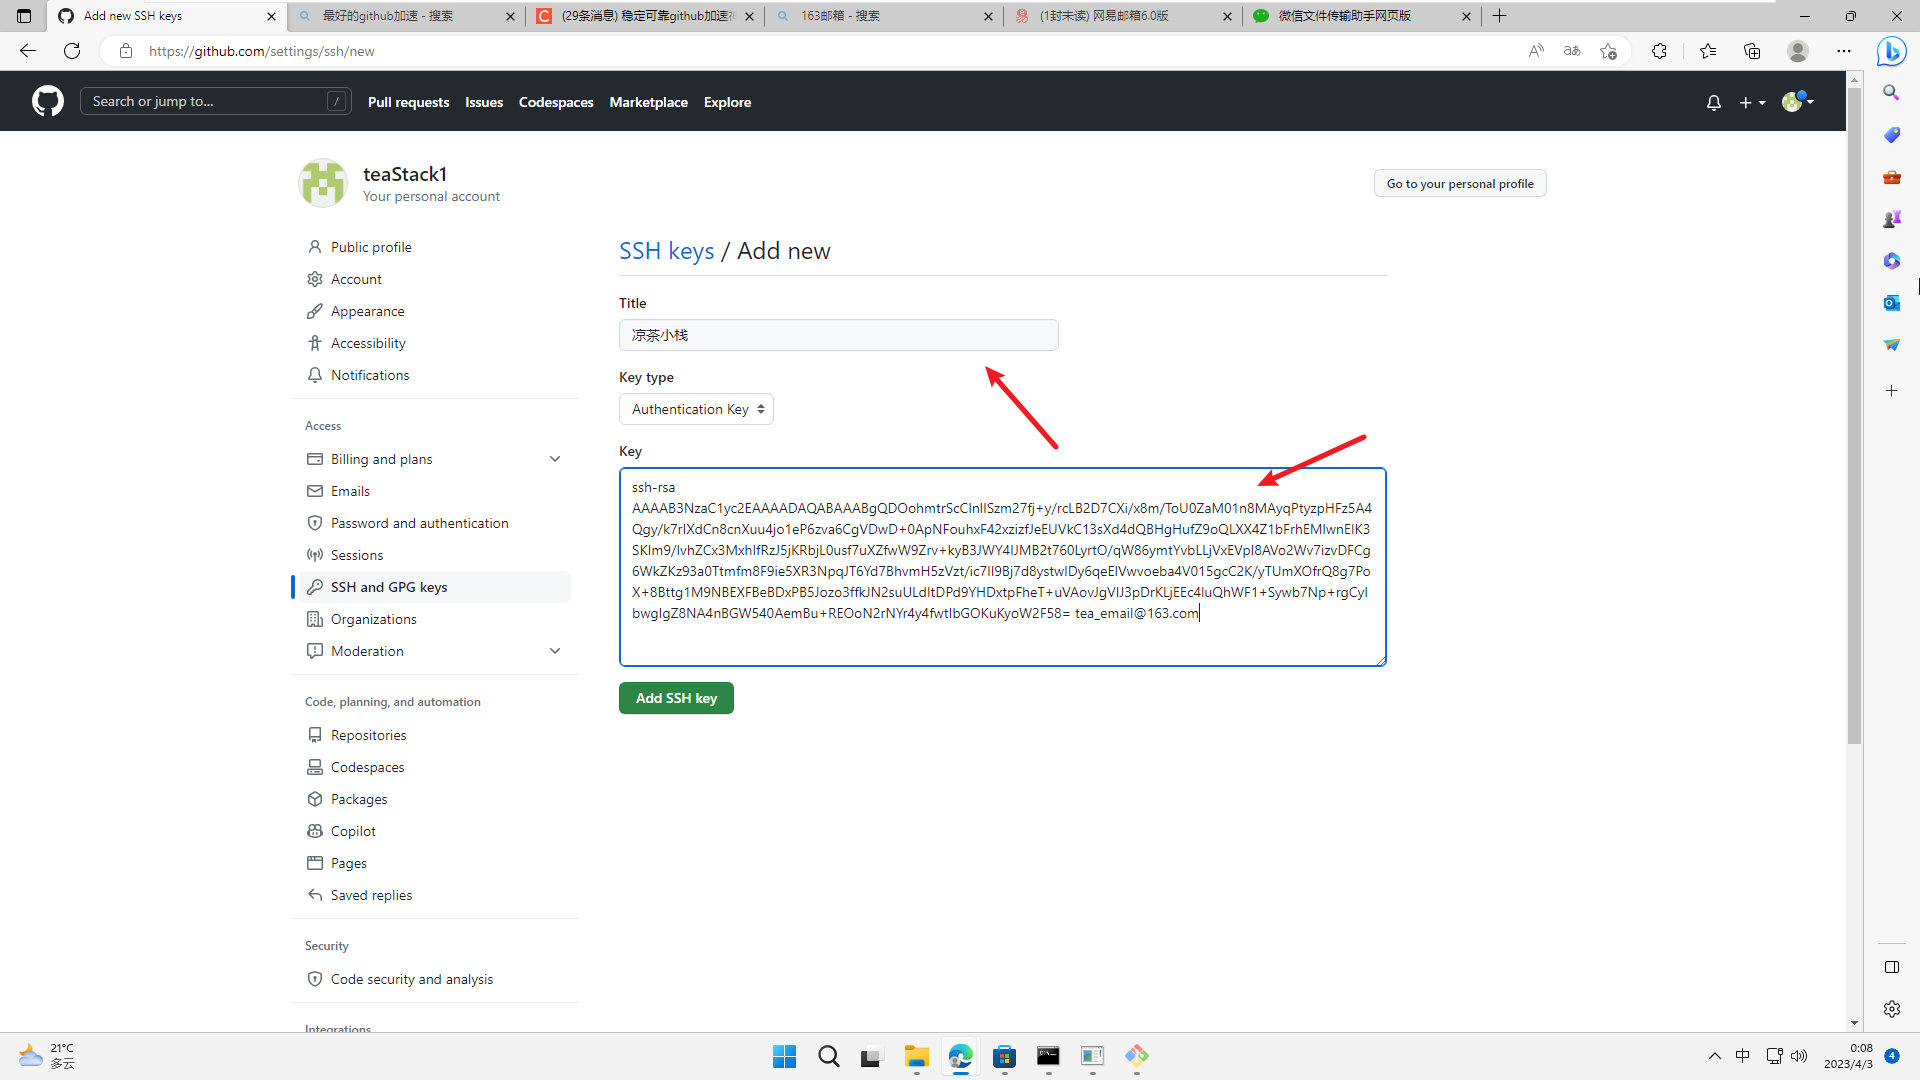Viewport: 1920px width, 1080px height.
Task: Refresh the page with the reload icon
Action: point(72,51)
